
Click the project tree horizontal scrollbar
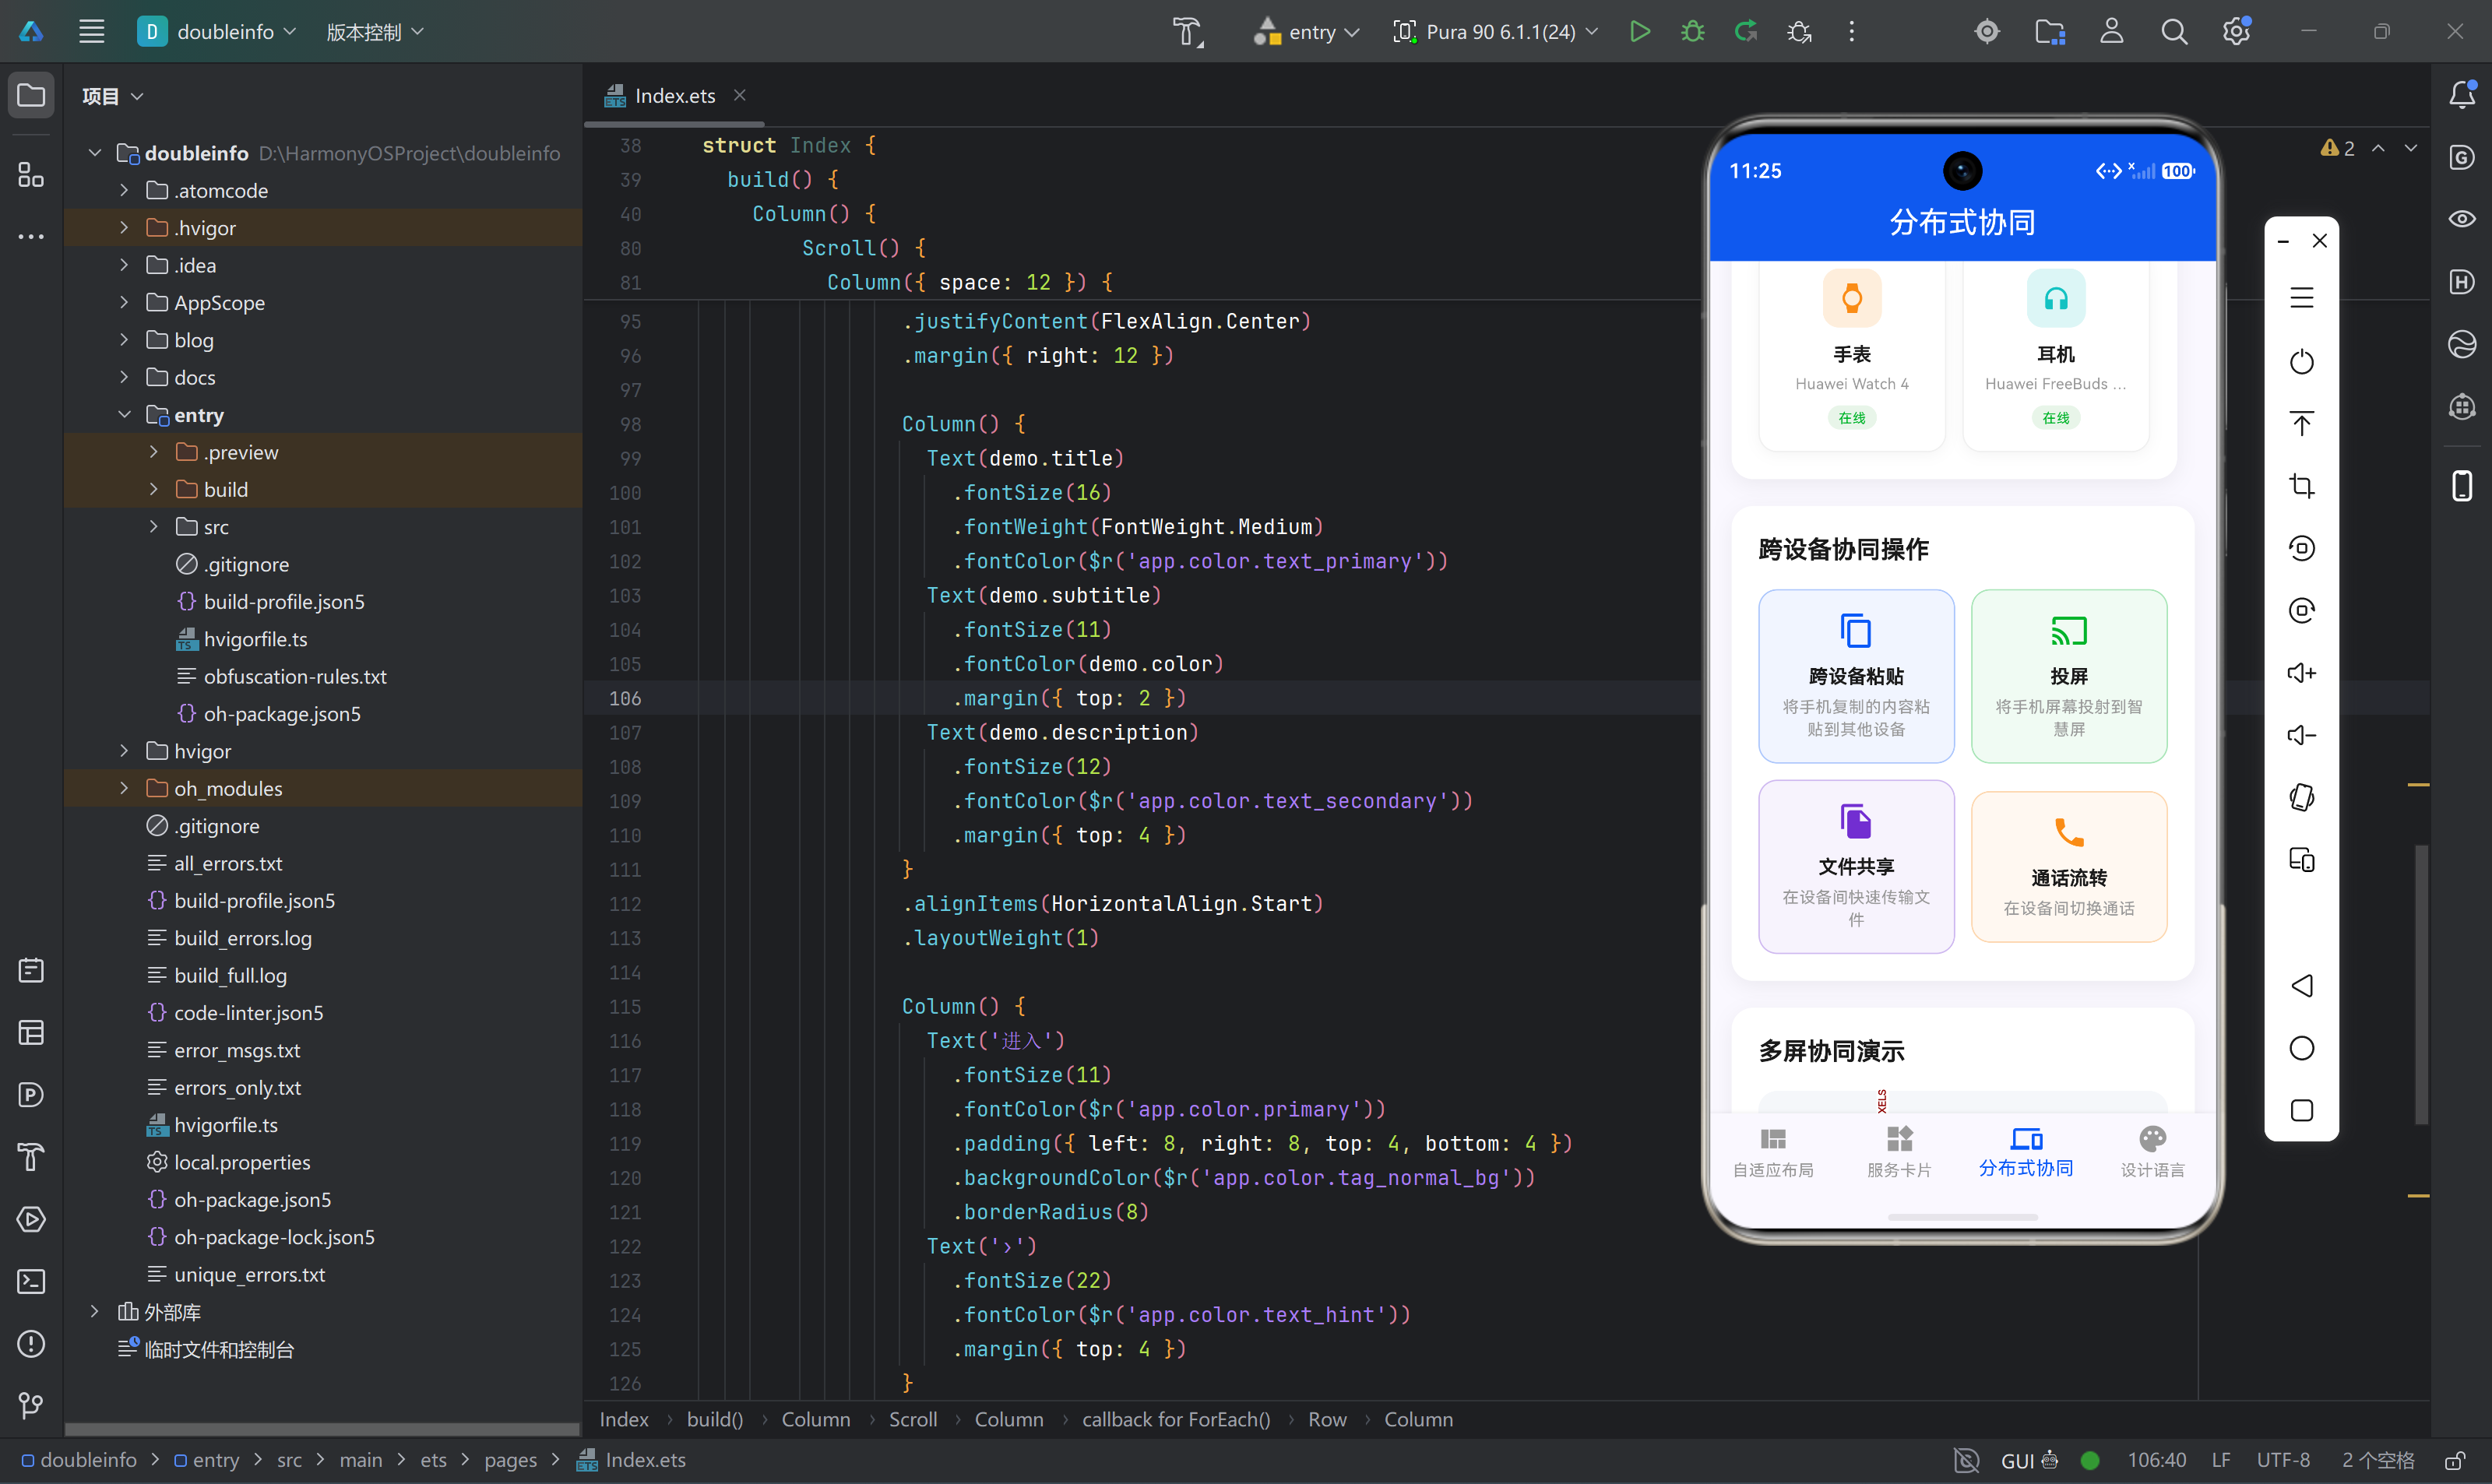pyautogui.click(x=323, y=1429)
